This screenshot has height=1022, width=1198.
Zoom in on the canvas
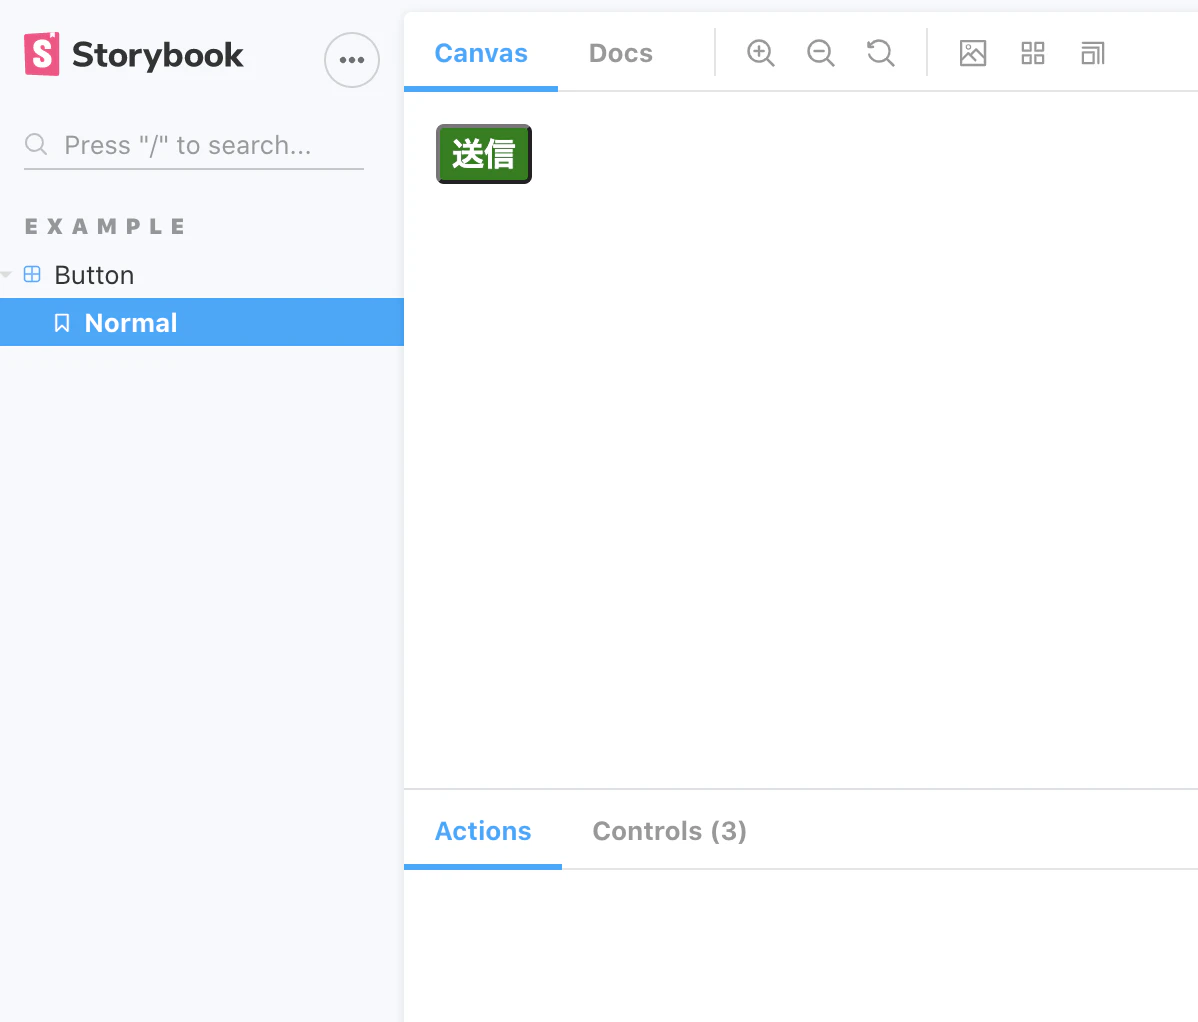[x=760, y=53]
